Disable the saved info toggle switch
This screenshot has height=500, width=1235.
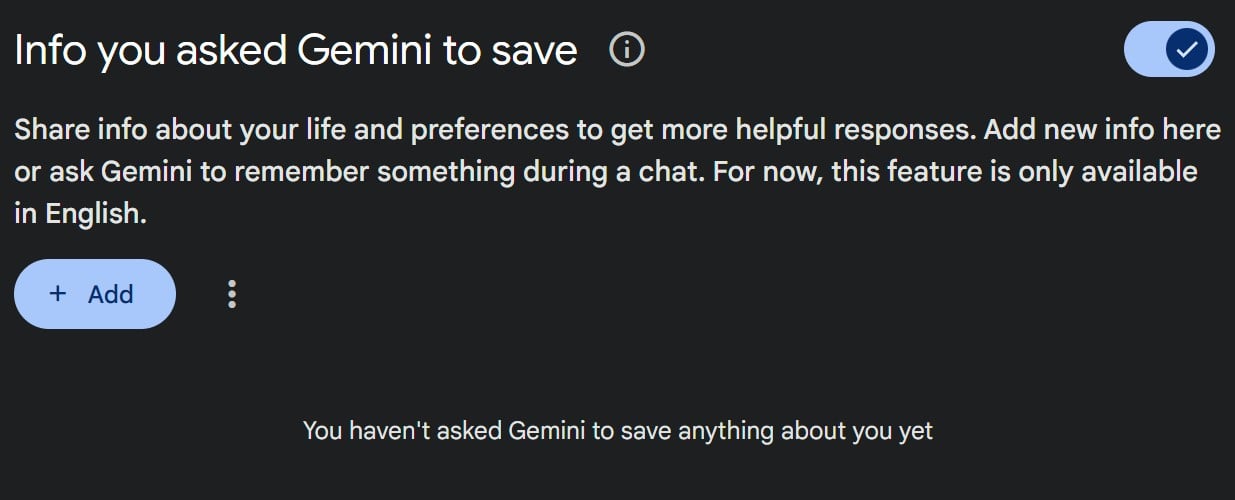pos(1169,49)
